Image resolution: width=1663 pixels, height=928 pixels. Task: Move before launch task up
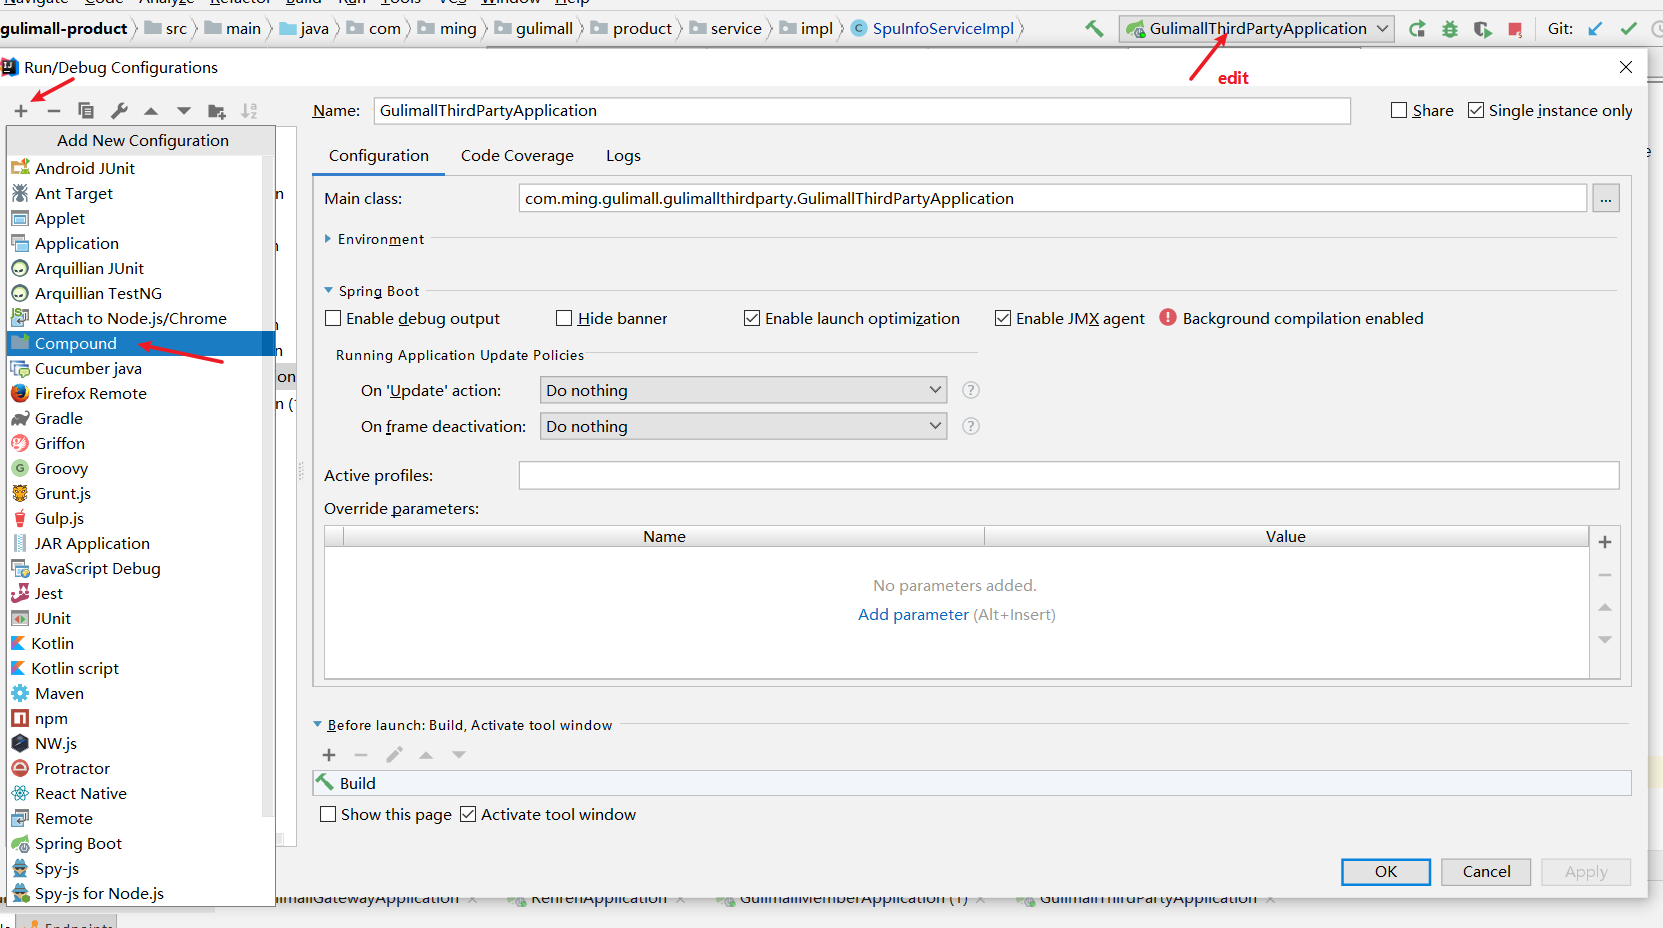(426, 755)
